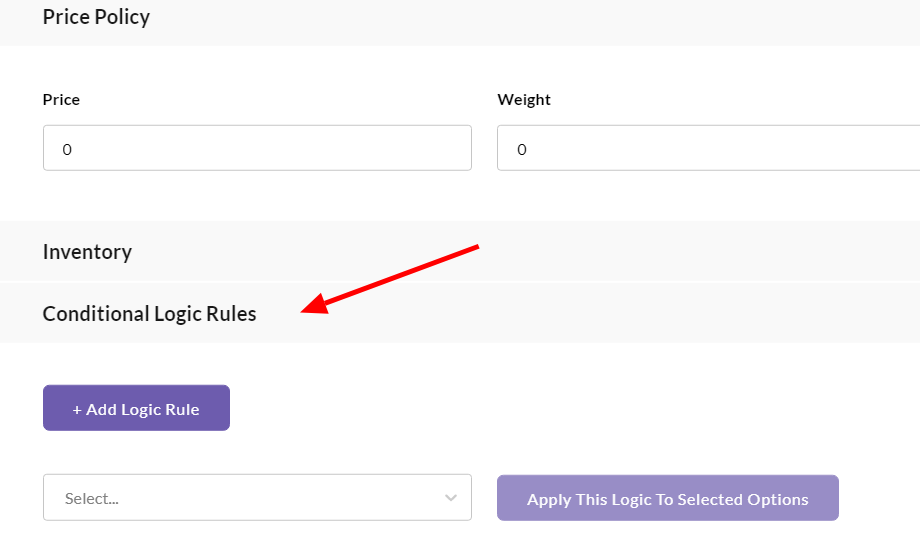Click the Price input field
920x554 pixels.
(257, 148)
